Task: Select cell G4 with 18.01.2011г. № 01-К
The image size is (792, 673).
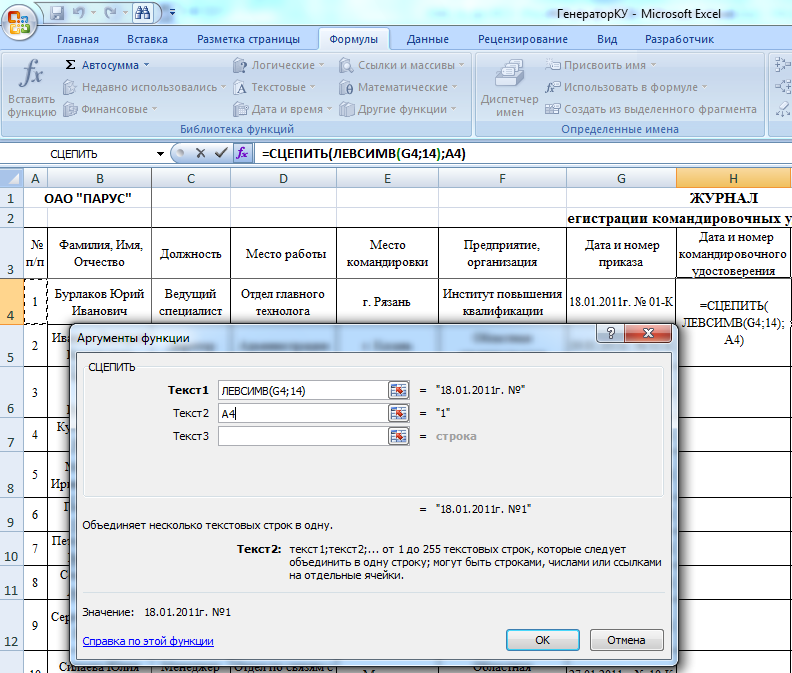Action: (x=621, y=302)
